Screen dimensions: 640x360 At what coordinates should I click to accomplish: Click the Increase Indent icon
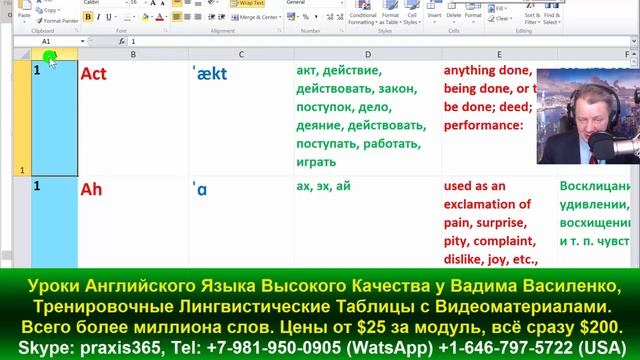pos(222,17)
